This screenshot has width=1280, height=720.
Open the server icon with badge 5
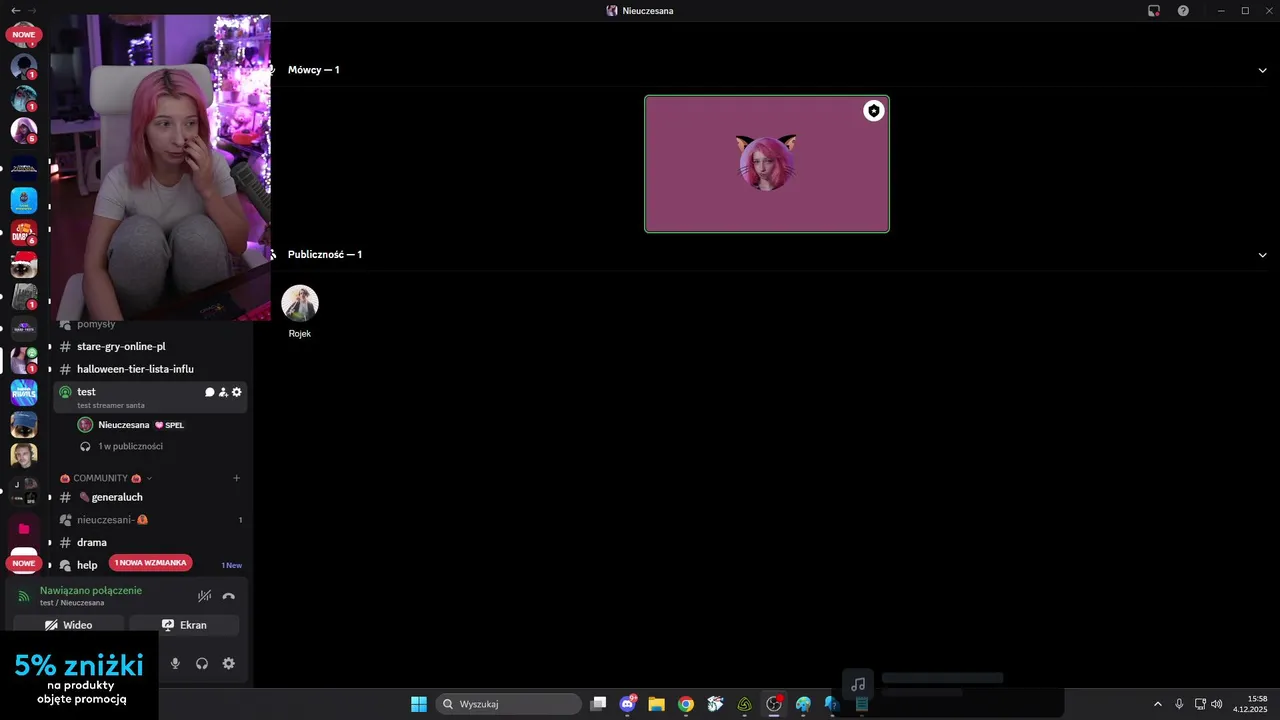pos(24,130)
